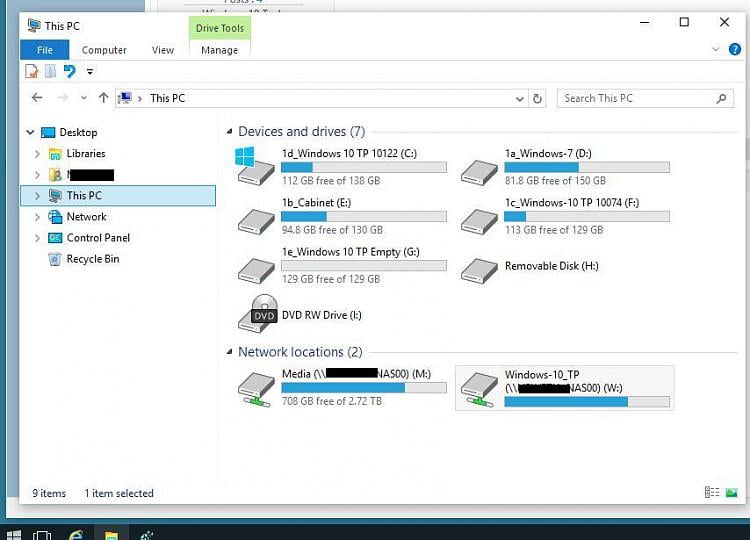Expand the Network tree node
The width and height of the screenshot is (750, 540).
pyautogui.click(x=37, y=217)
